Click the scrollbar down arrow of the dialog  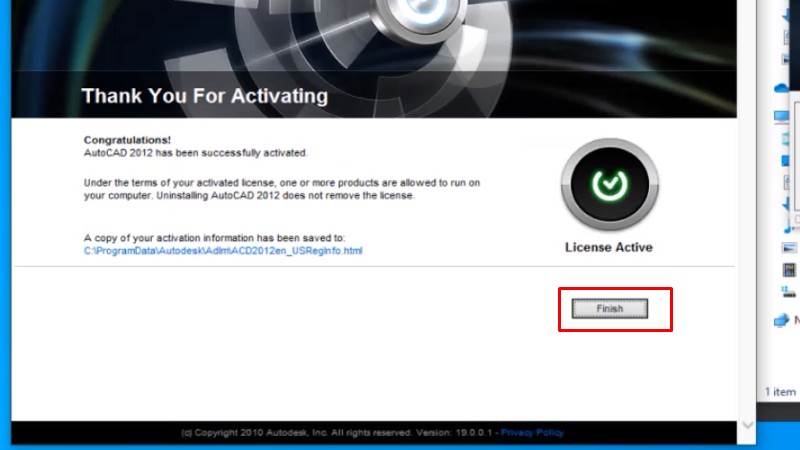(745, 425)
